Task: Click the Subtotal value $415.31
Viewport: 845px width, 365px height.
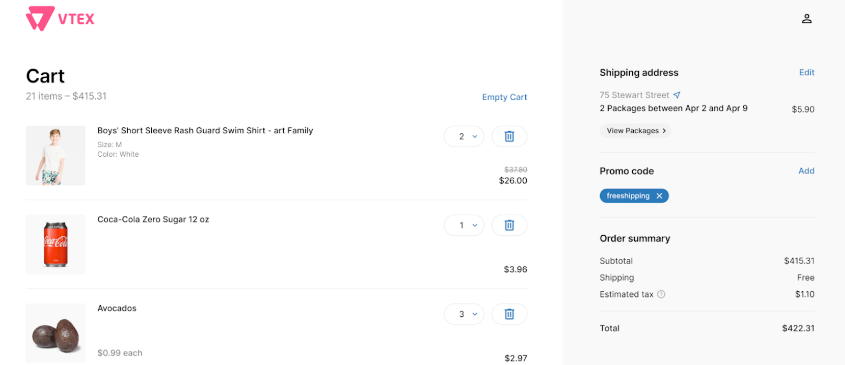Action: coord(799,261)
